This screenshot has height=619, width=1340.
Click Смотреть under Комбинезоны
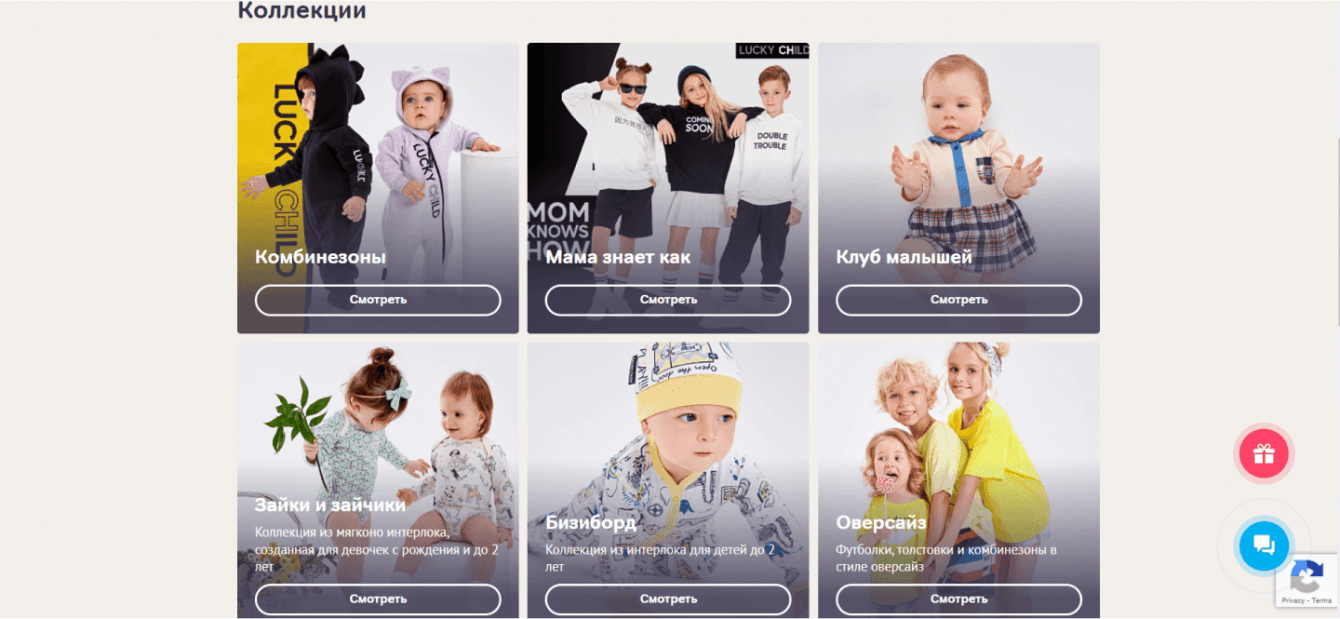378,300
